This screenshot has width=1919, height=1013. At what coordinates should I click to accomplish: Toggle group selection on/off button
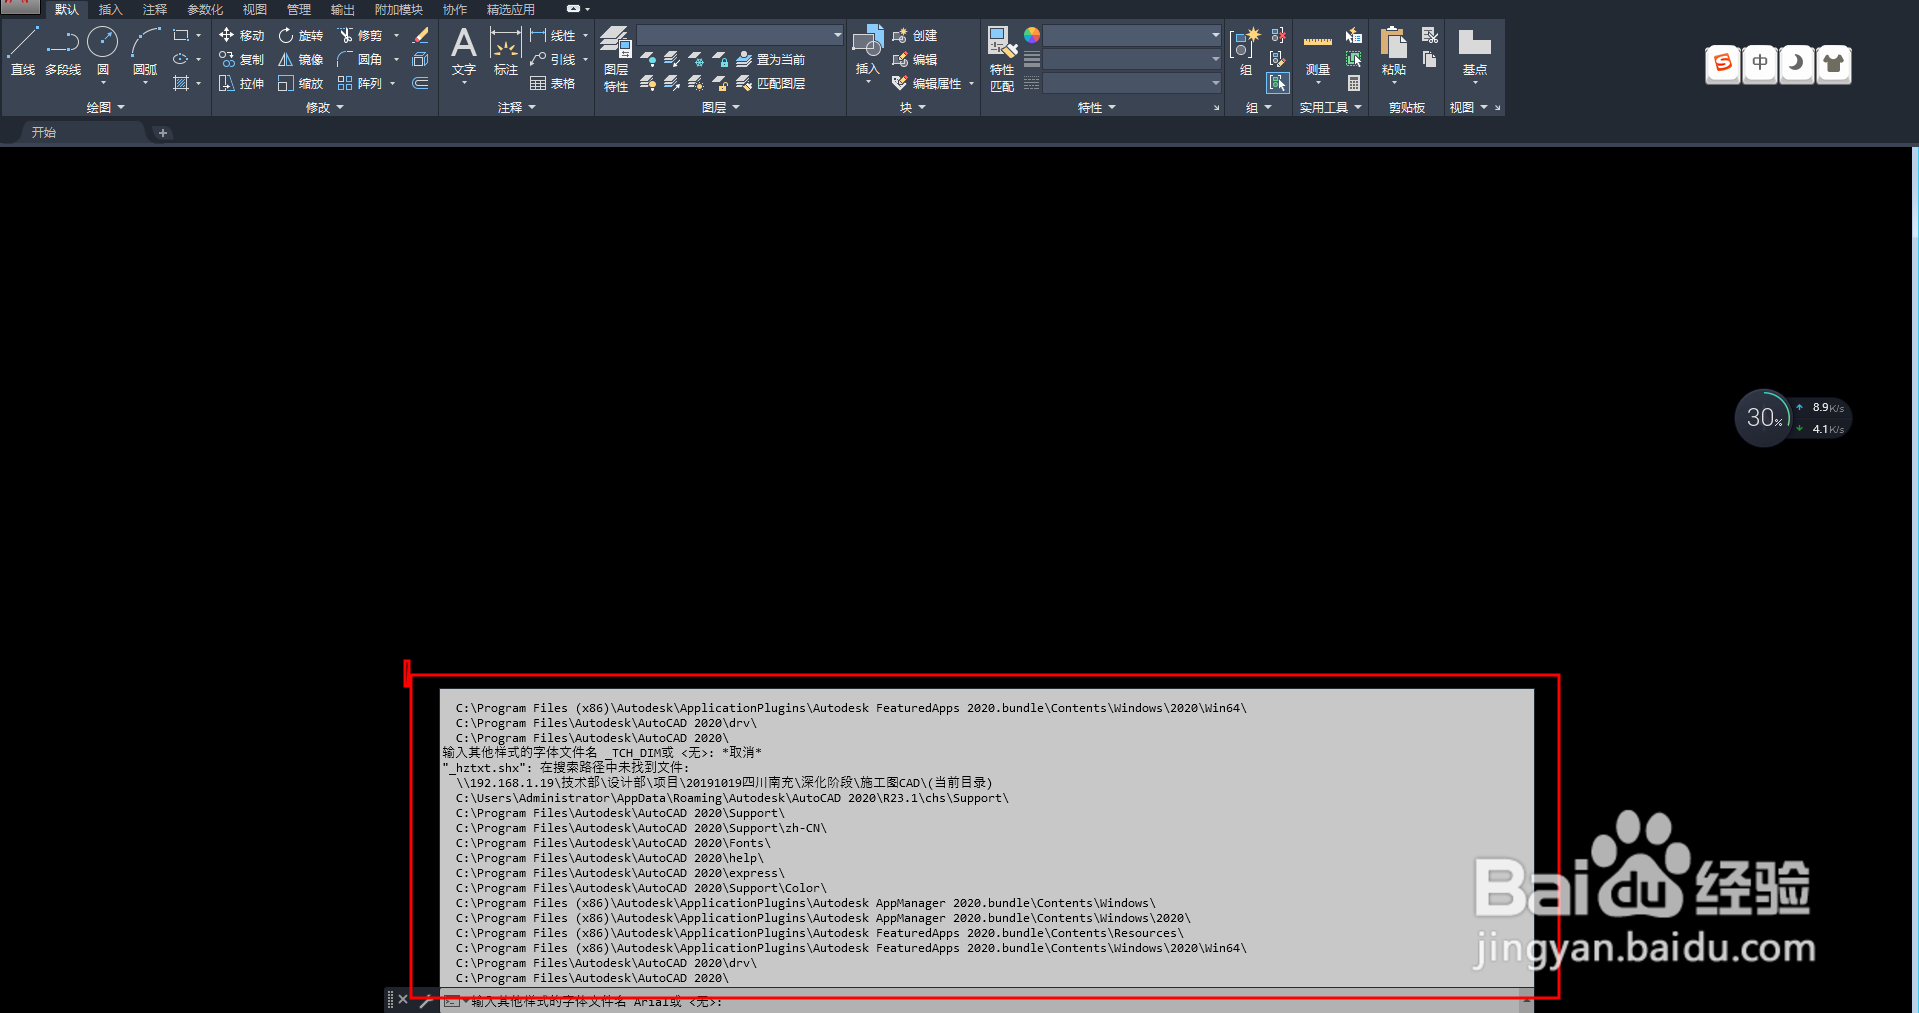pyautogui.click(x=1278, y=83)
